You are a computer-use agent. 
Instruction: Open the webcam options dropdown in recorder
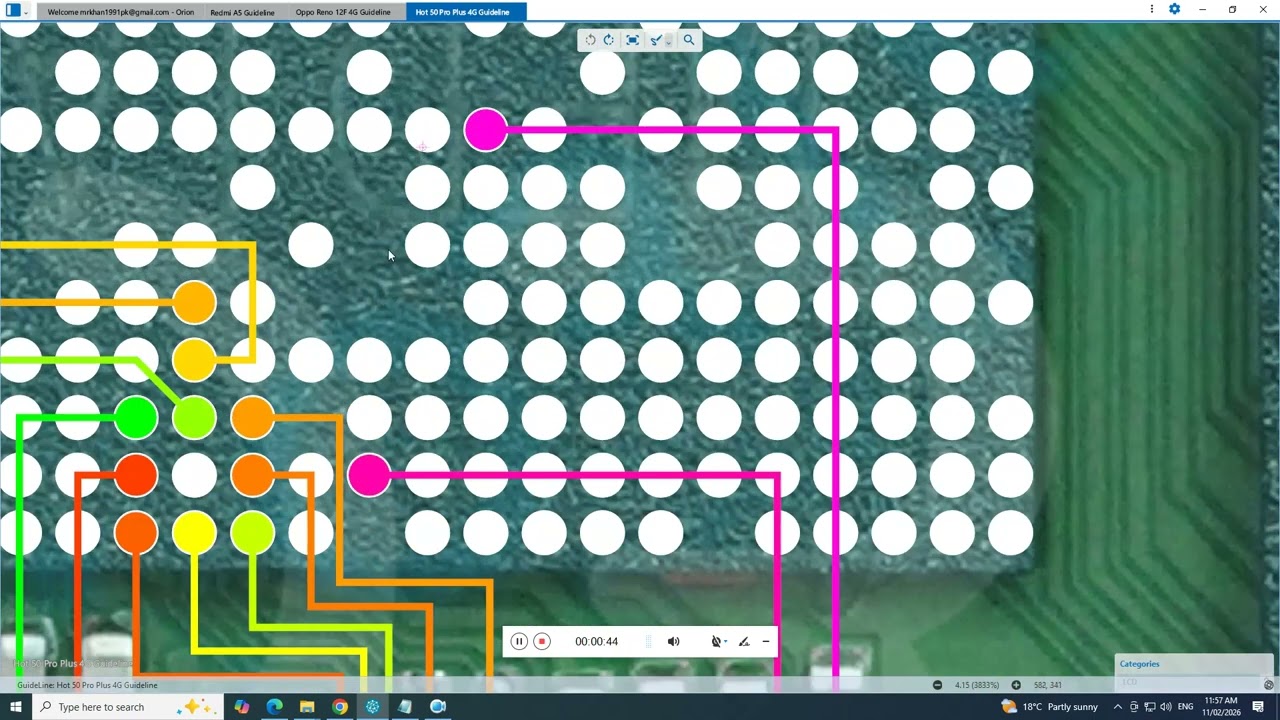coord(724,642)
